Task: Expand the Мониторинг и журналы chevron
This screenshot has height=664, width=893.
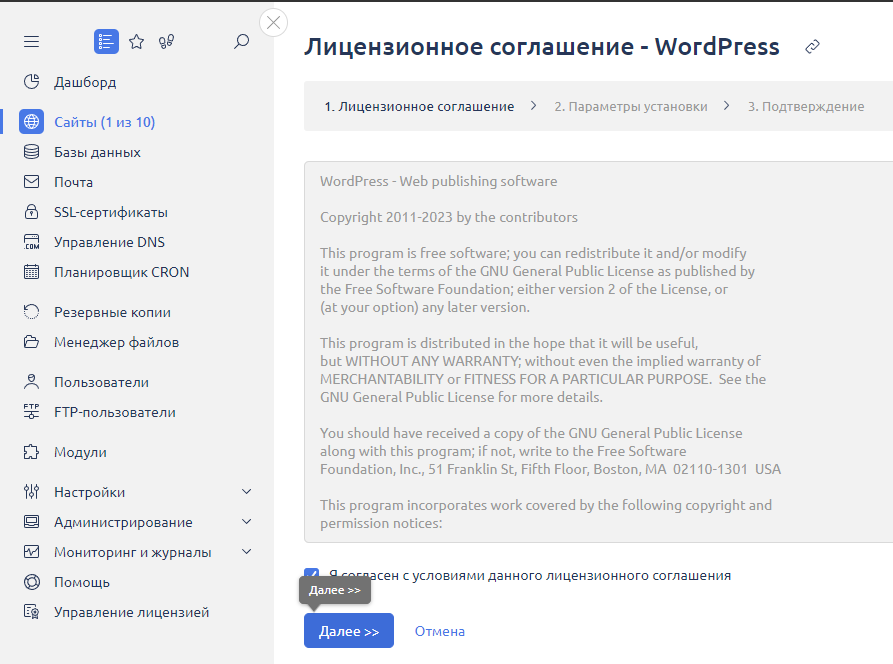Action: 247,552
